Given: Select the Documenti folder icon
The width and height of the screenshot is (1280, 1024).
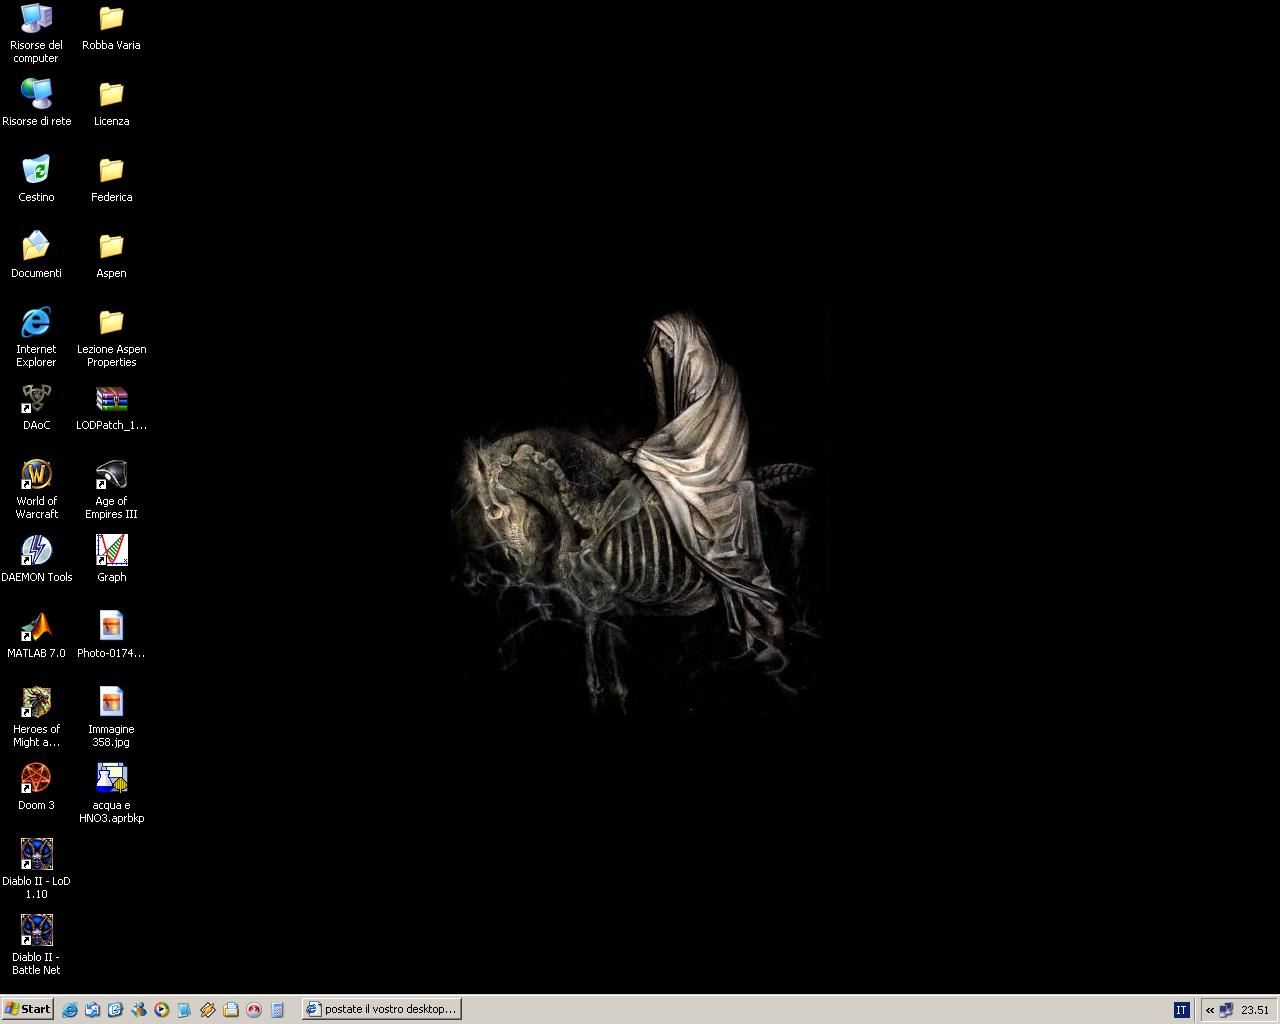Looking at the screenshot, I should click(x=36, y=255).
